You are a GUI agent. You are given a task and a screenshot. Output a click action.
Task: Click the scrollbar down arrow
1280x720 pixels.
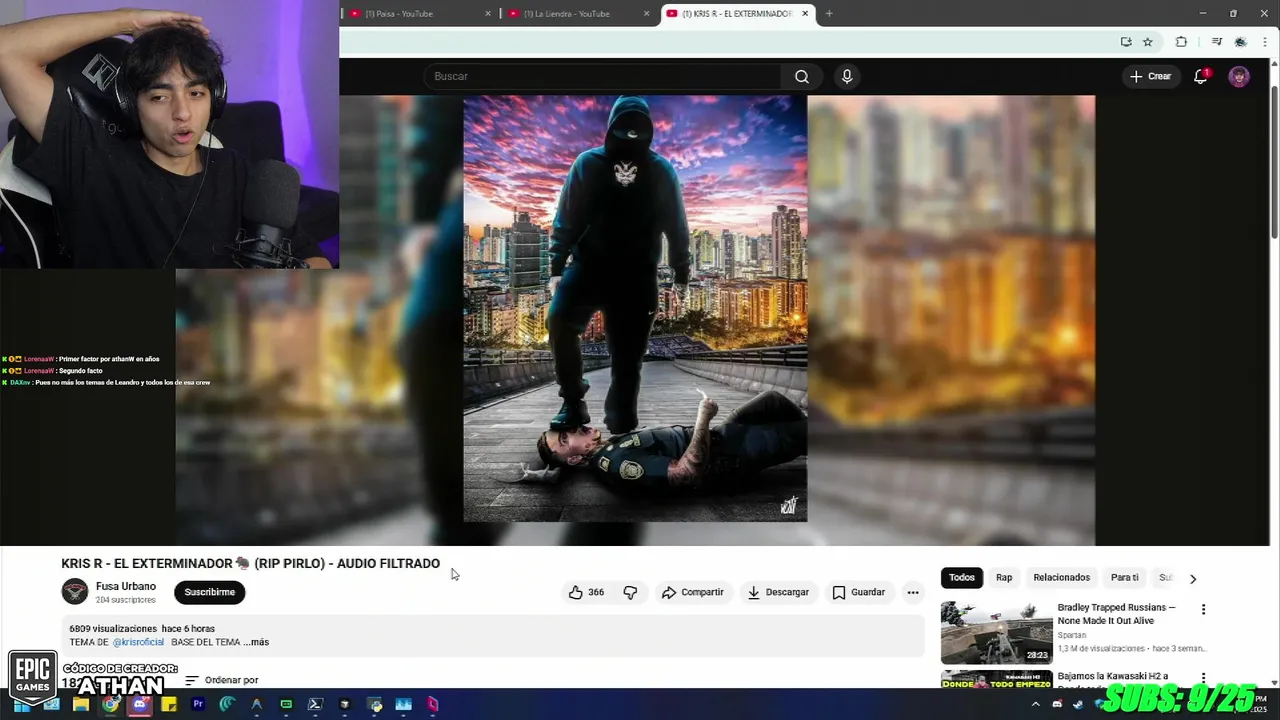point(1274,683)
